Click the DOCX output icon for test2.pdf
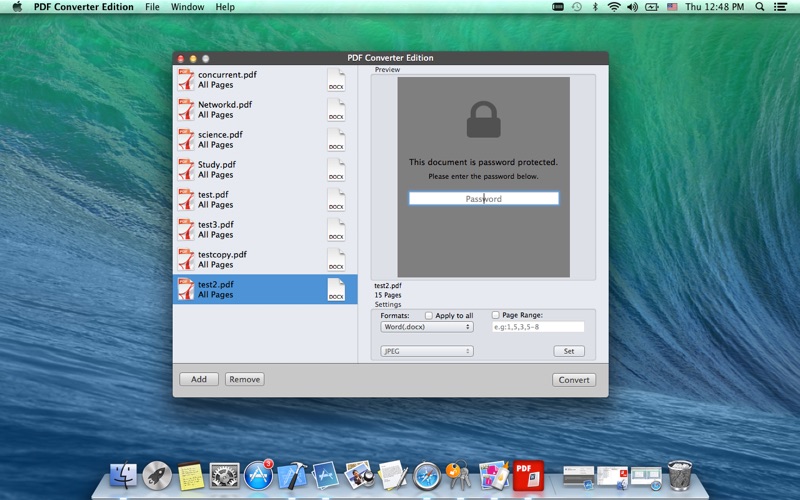This screenshot has height=500, width=800. 336,290
